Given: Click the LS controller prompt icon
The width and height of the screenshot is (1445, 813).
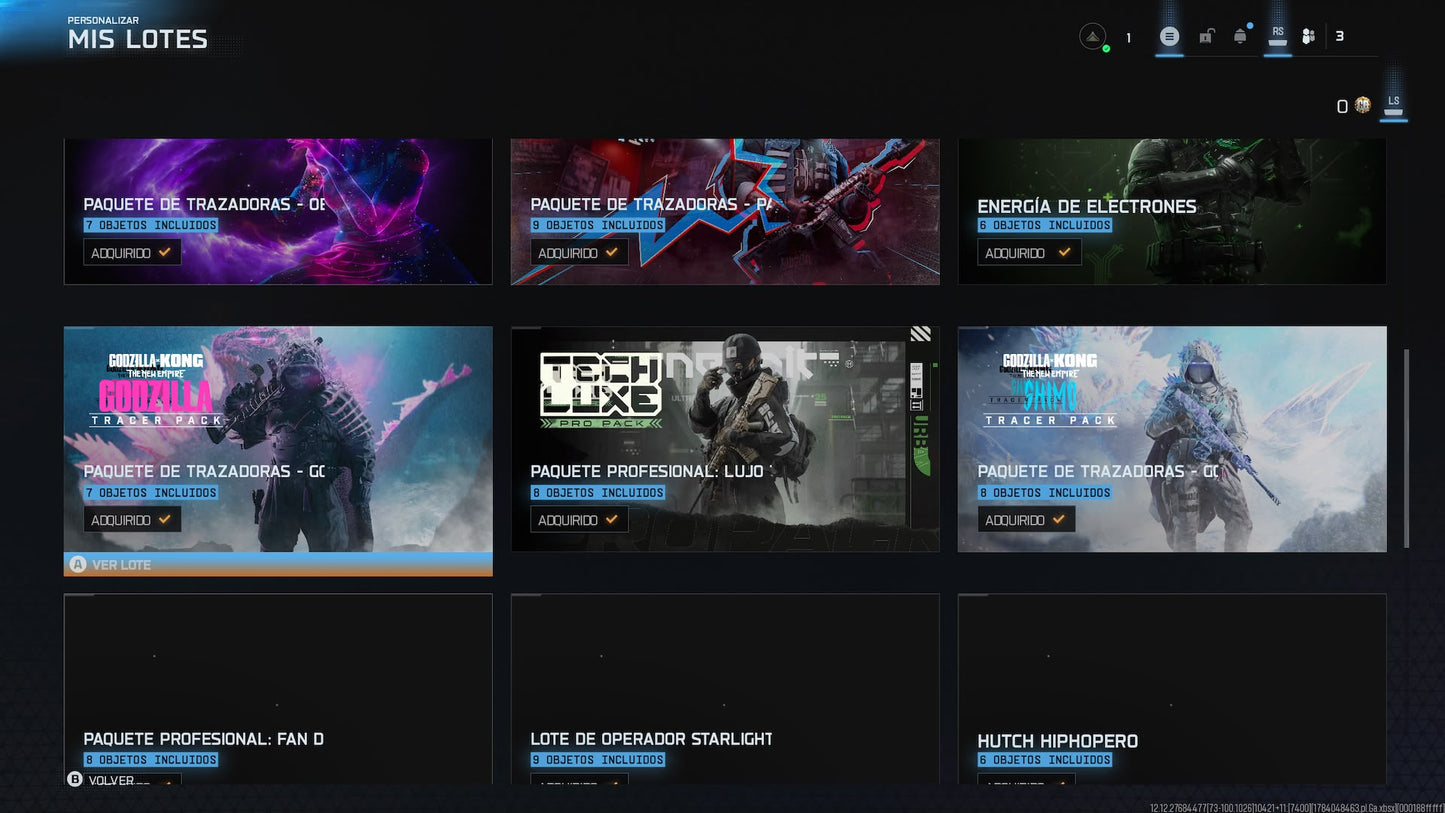Looking at the screenshot, I should [x=1394, y=104].
